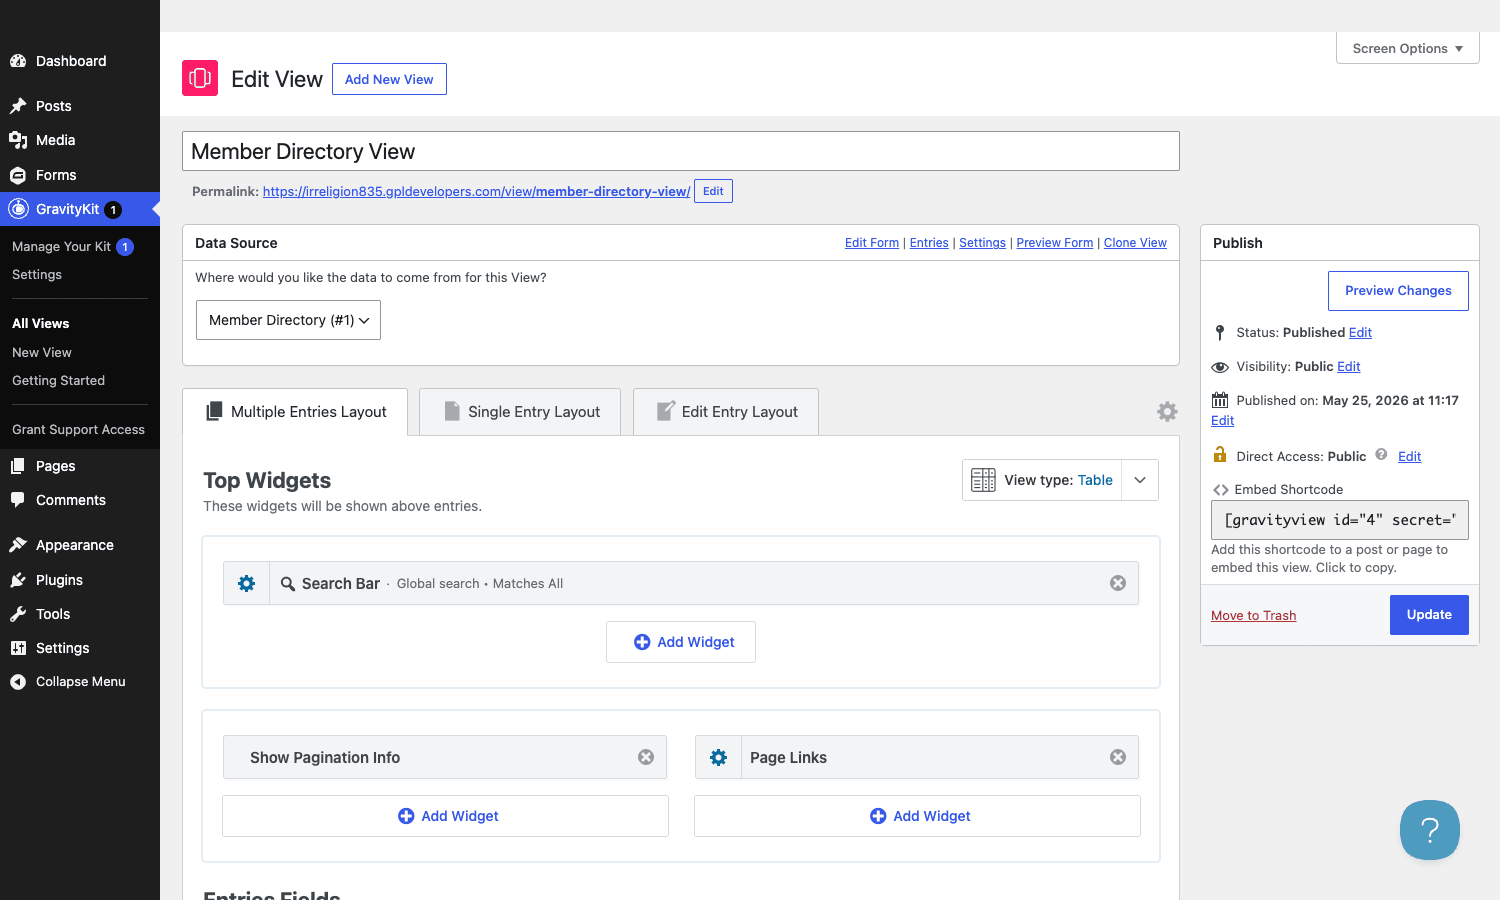Switch to Single Entry Layout tab
The width and height of the screenshot is (1500, 900).
click(520, 412)
